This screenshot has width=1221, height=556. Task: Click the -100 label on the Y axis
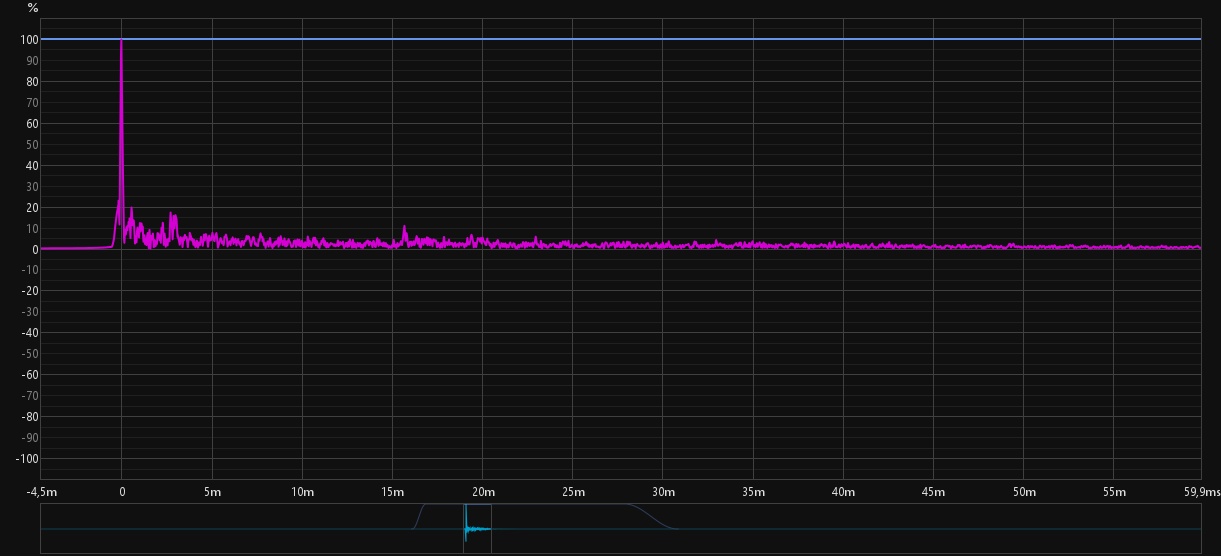pyautogui.click(x=27, y=459)
